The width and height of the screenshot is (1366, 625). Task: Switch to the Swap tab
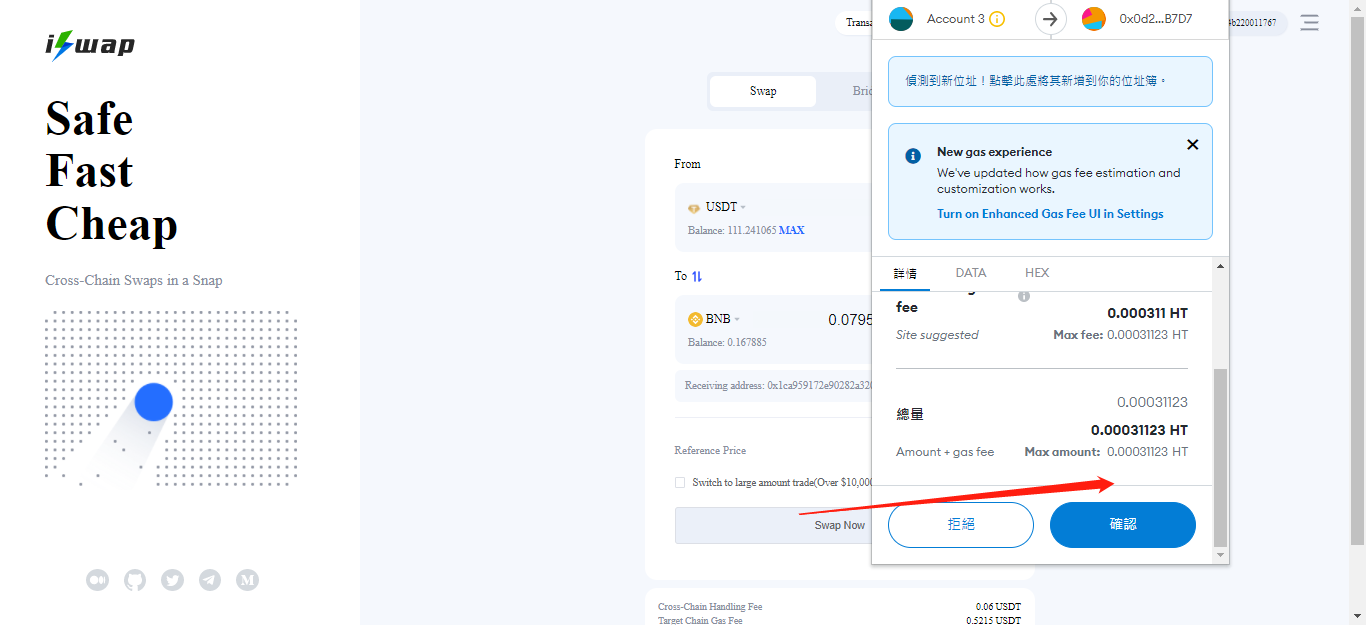coord(763,91)
